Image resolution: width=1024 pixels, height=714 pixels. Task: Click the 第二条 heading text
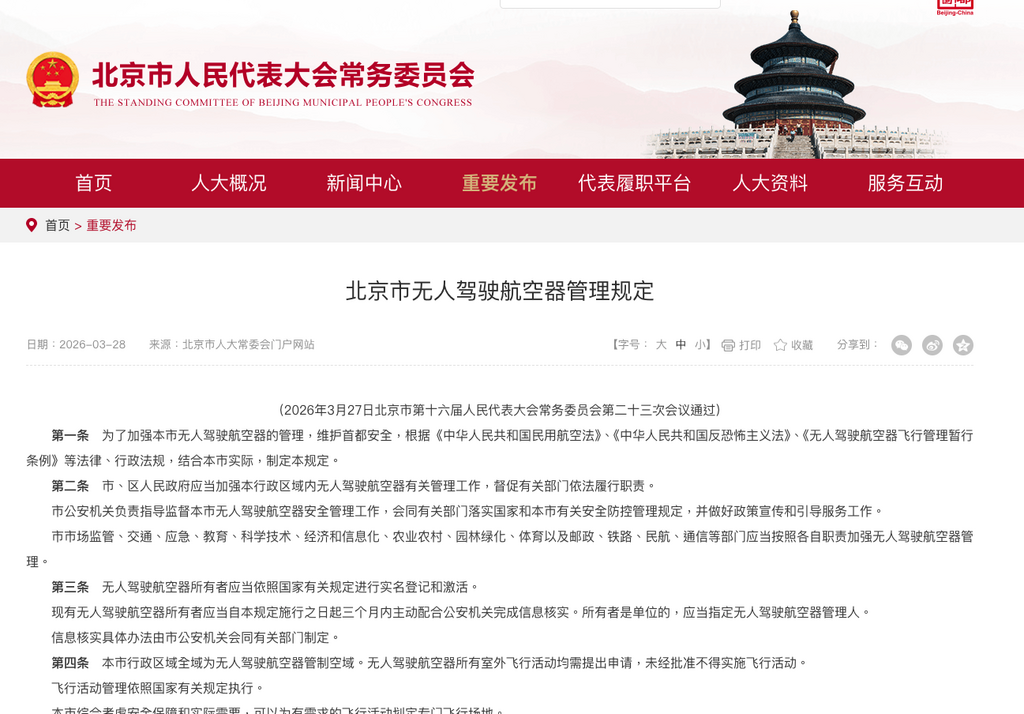pyautogui.click(x=70, y=485)
